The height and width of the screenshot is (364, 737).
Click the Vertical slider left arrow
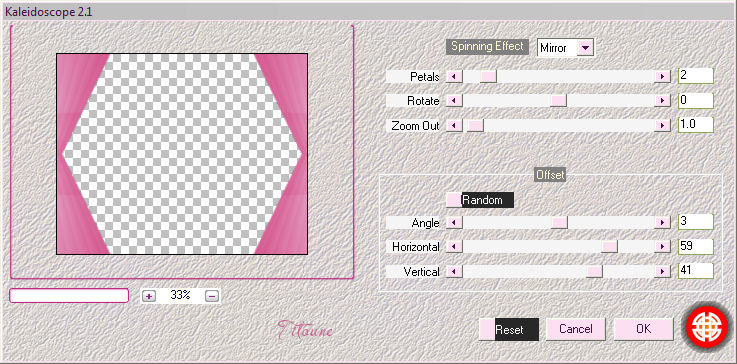pos(454,271)
